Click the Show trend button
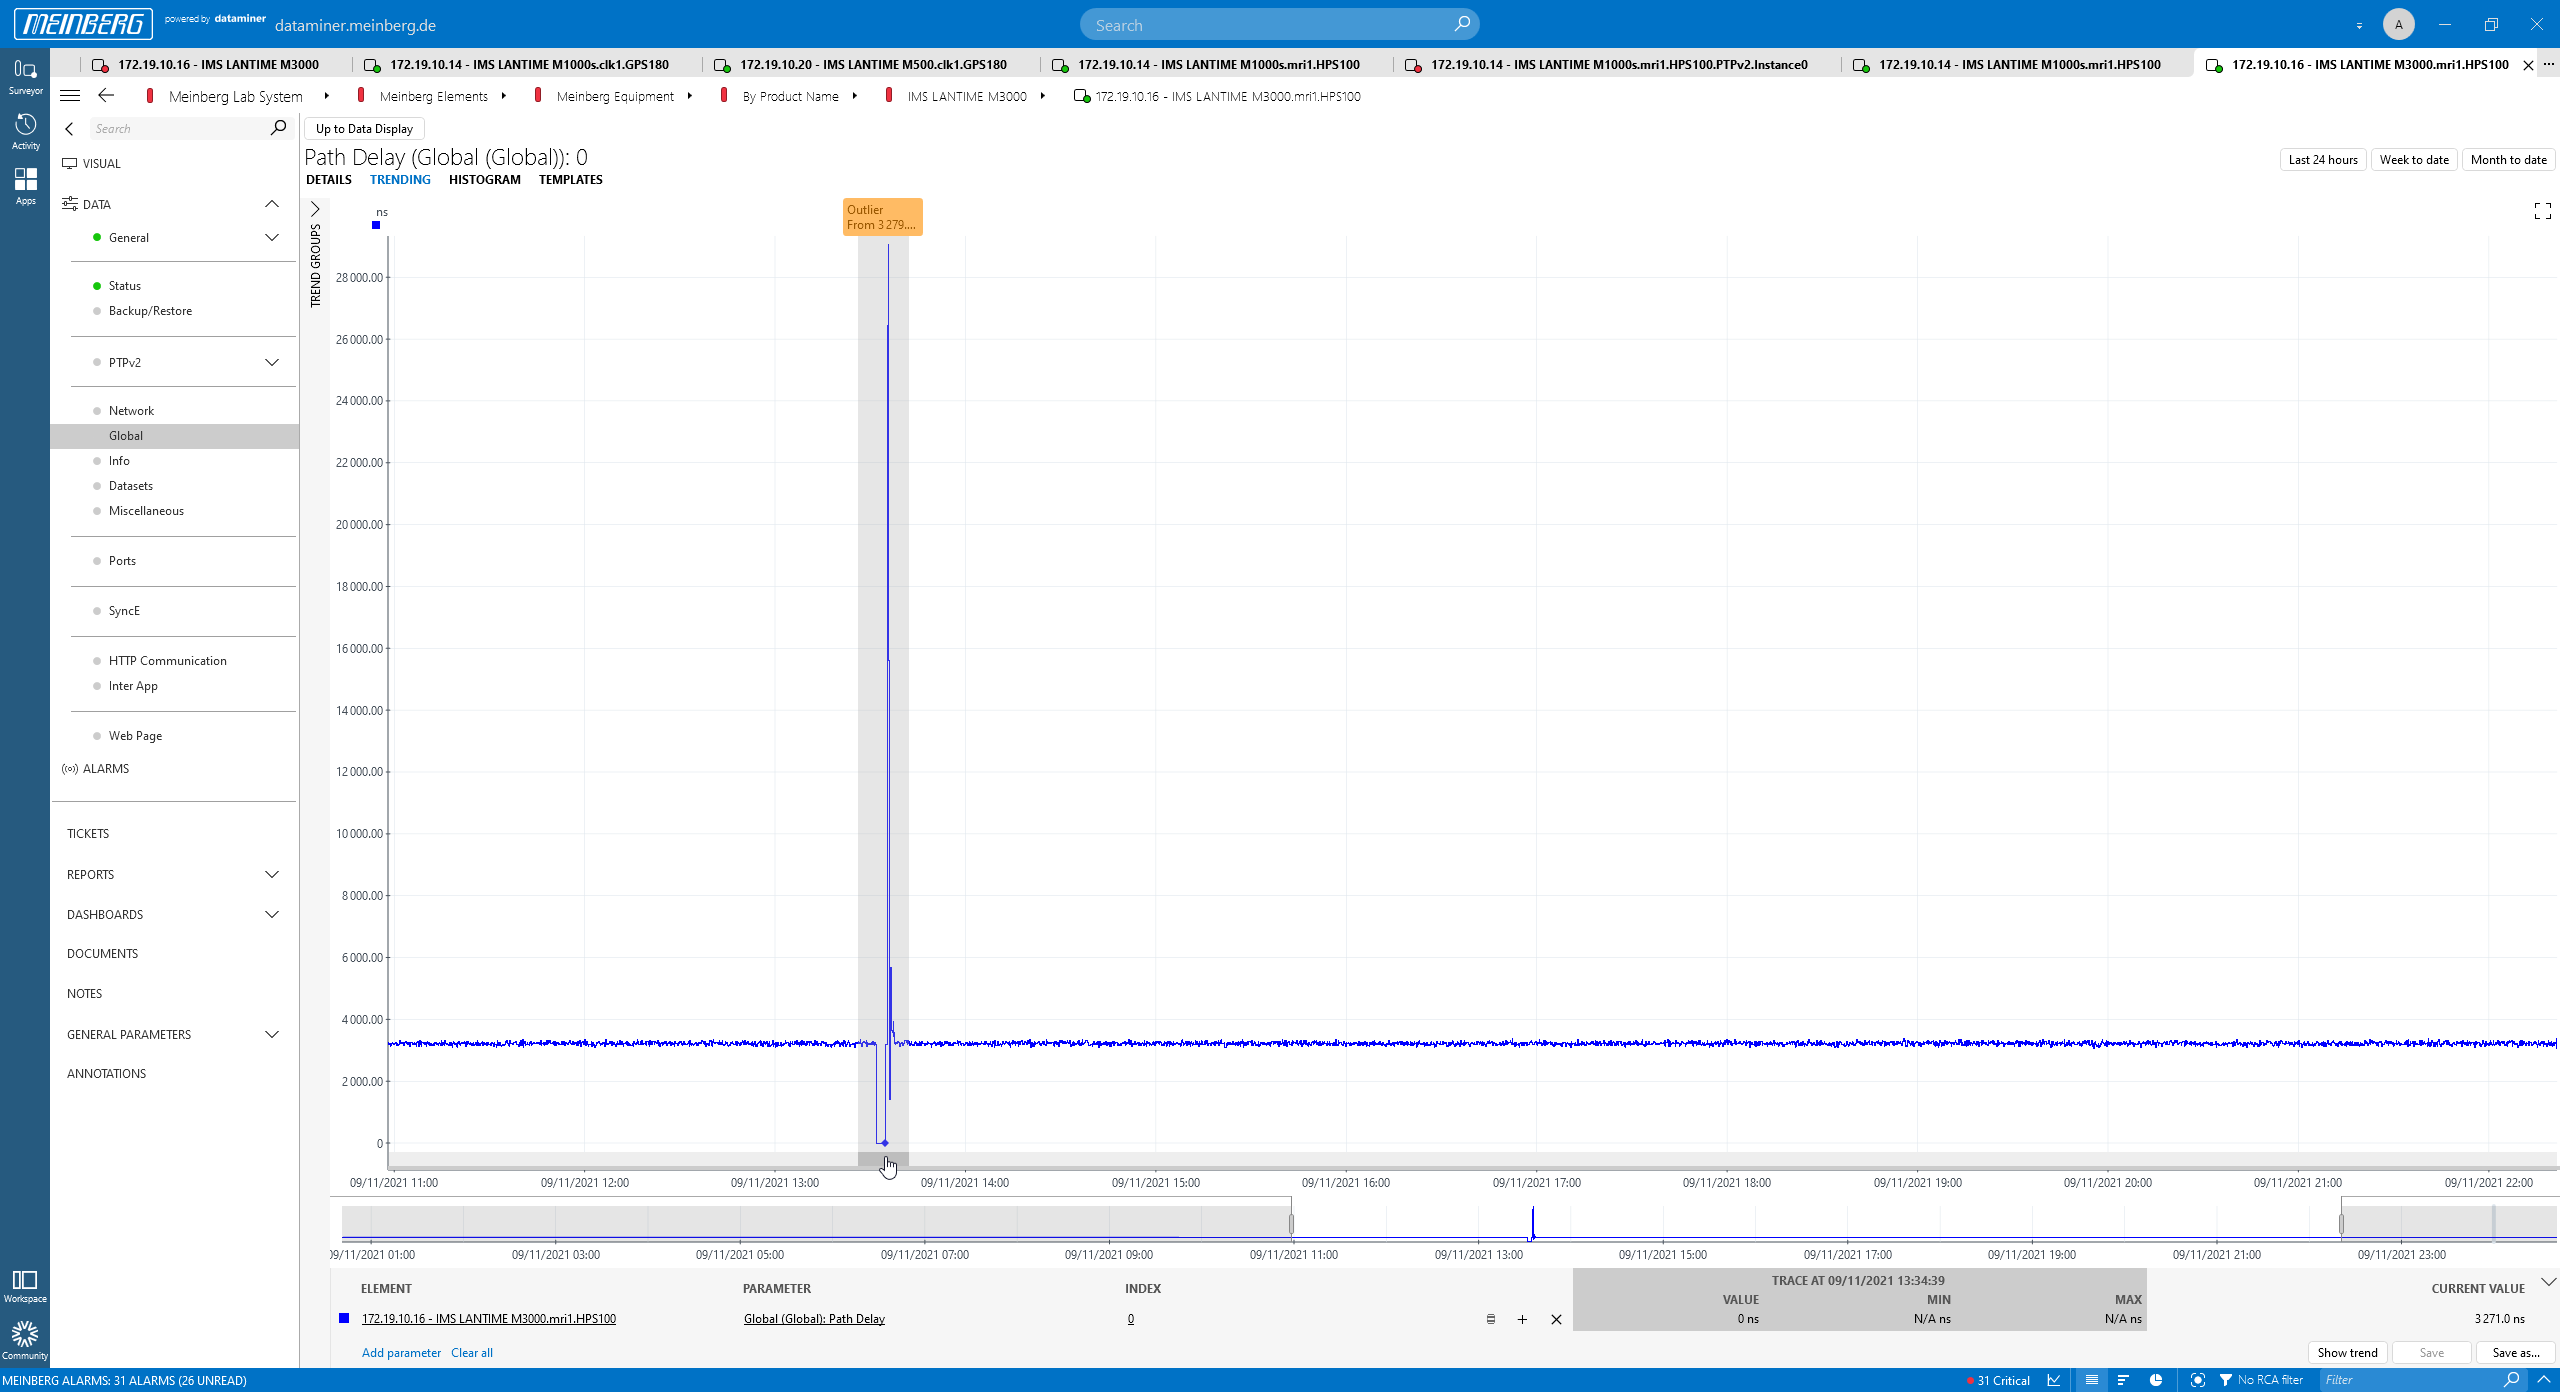 2347,1353
